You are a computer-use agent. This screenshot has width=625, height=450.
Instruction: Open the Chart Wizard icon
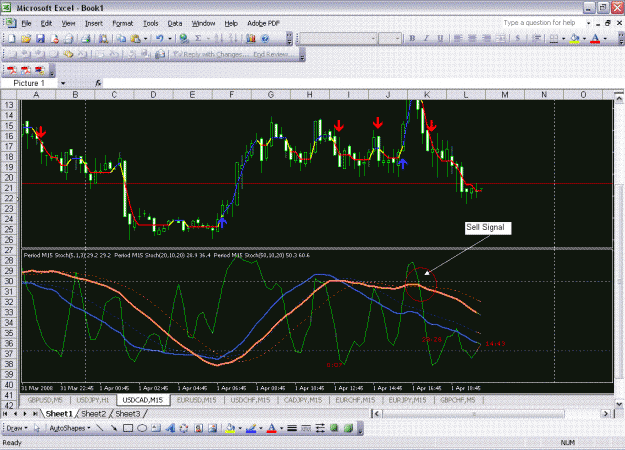[x=251, y=39]
